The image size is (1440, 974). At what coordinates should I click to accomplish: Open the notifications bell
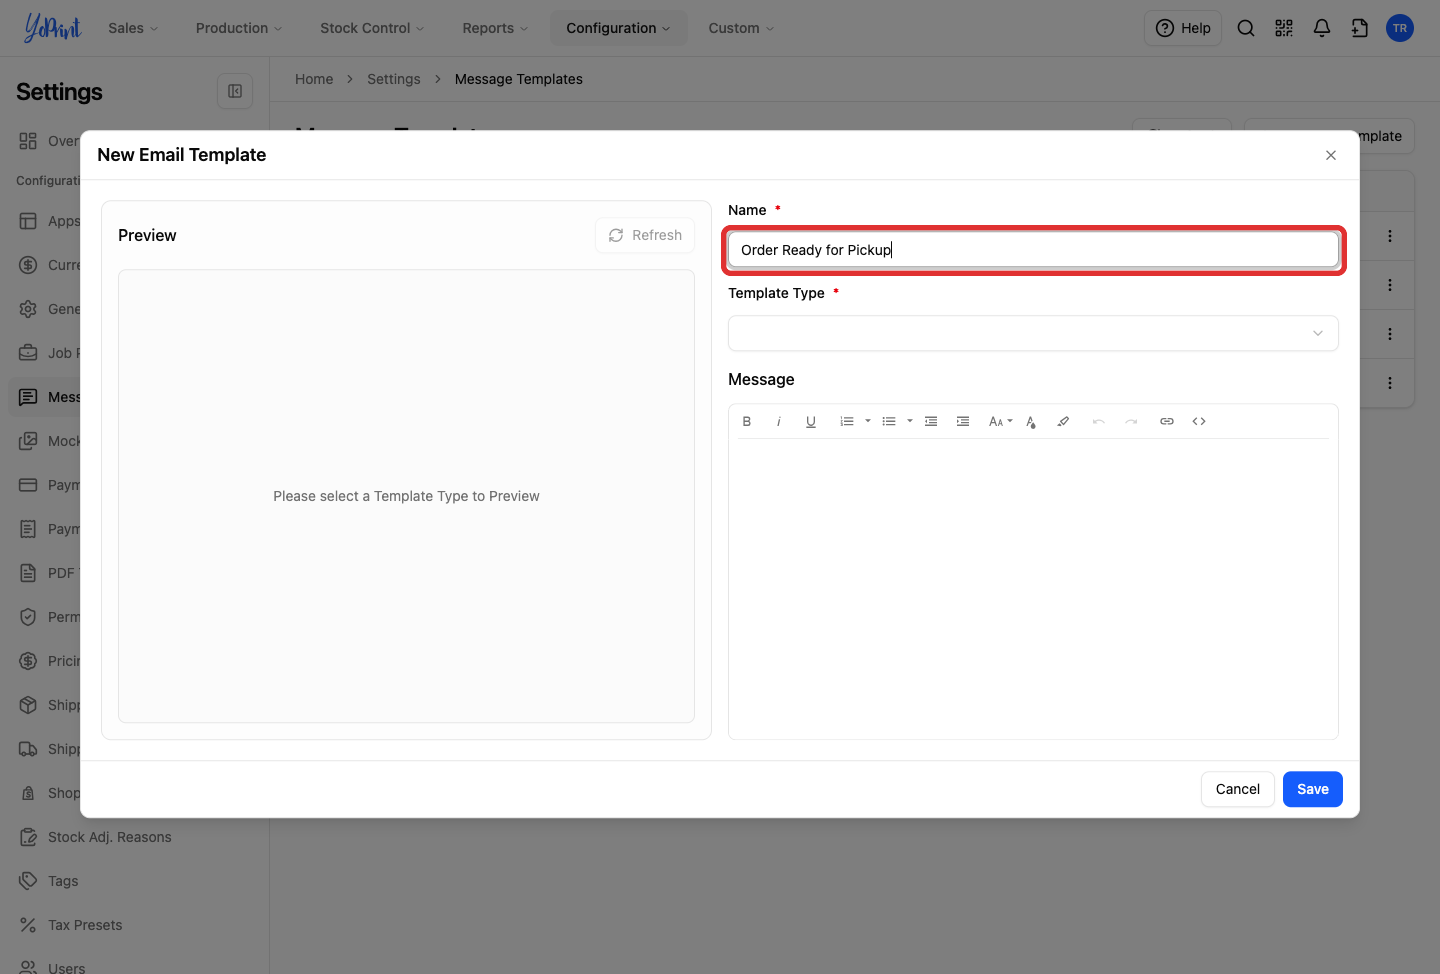(1322, 28)
